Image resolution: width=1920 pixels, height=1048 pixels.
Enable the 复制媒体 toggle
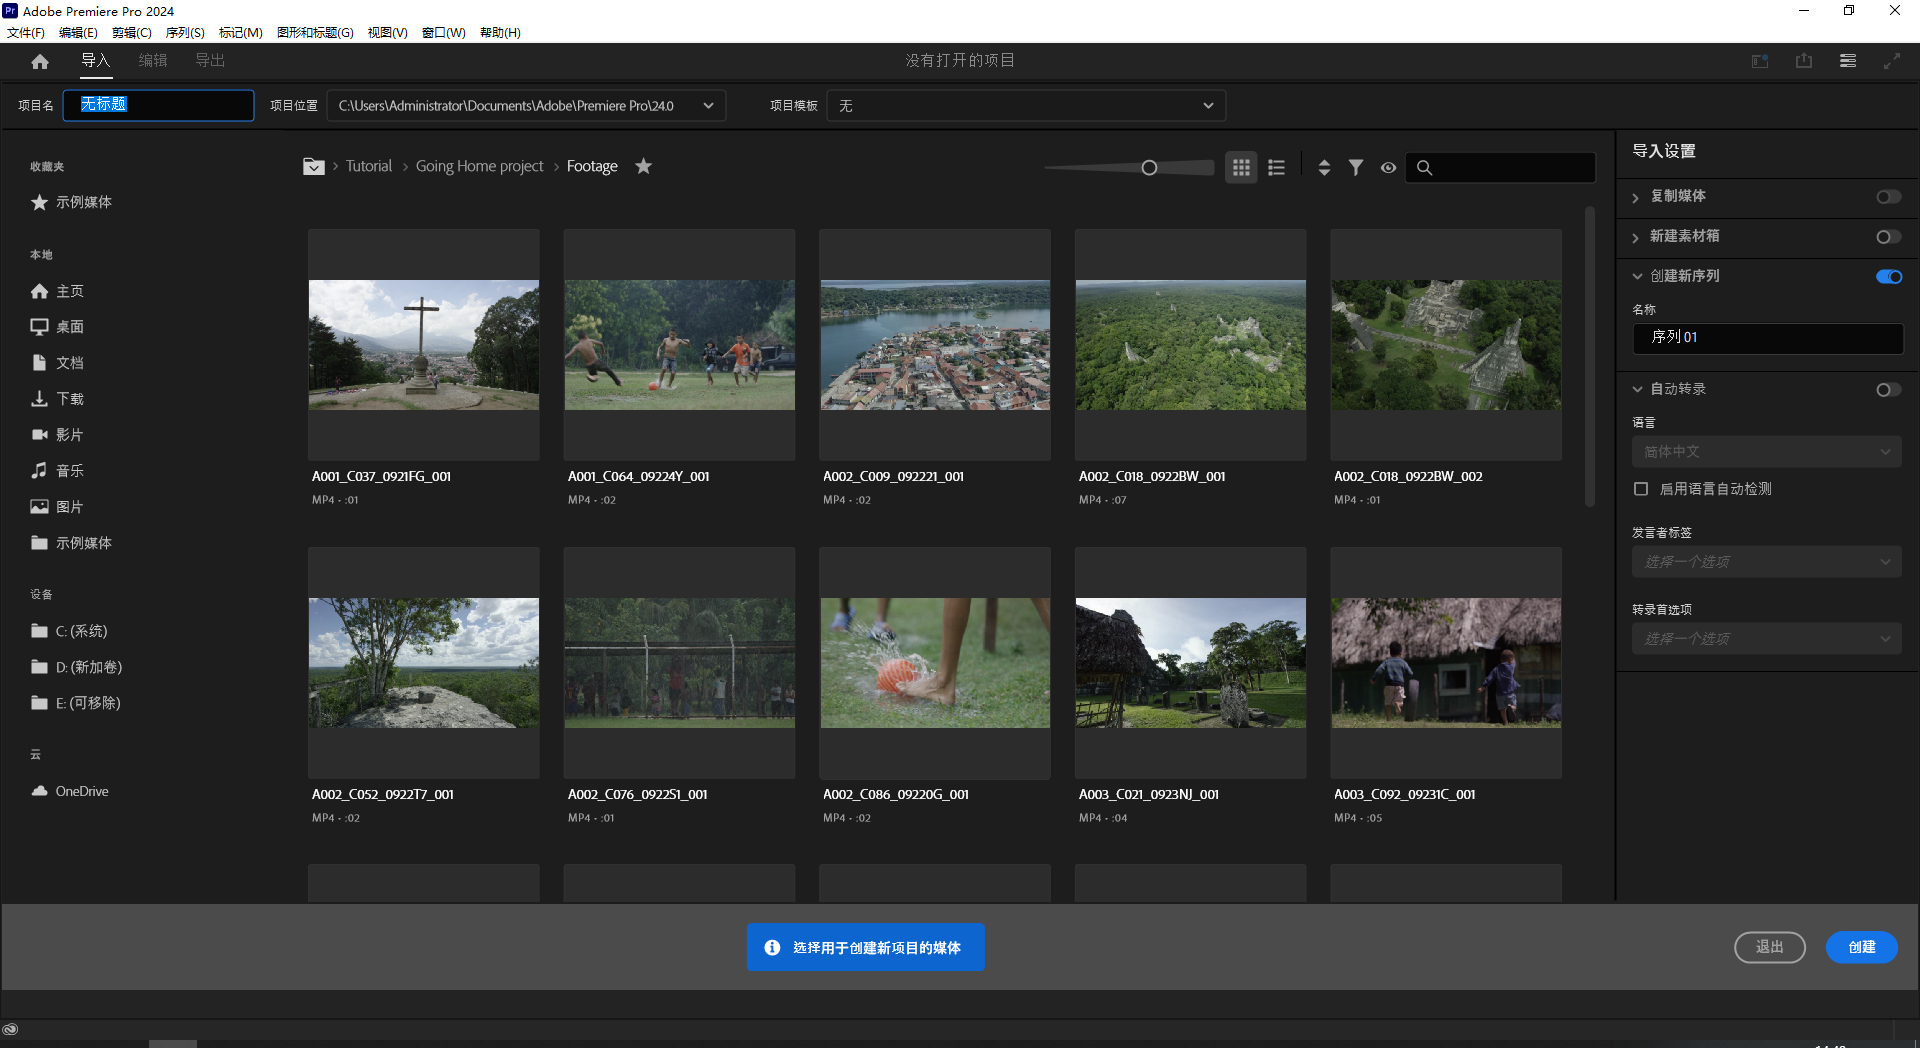coord(1888,196)
